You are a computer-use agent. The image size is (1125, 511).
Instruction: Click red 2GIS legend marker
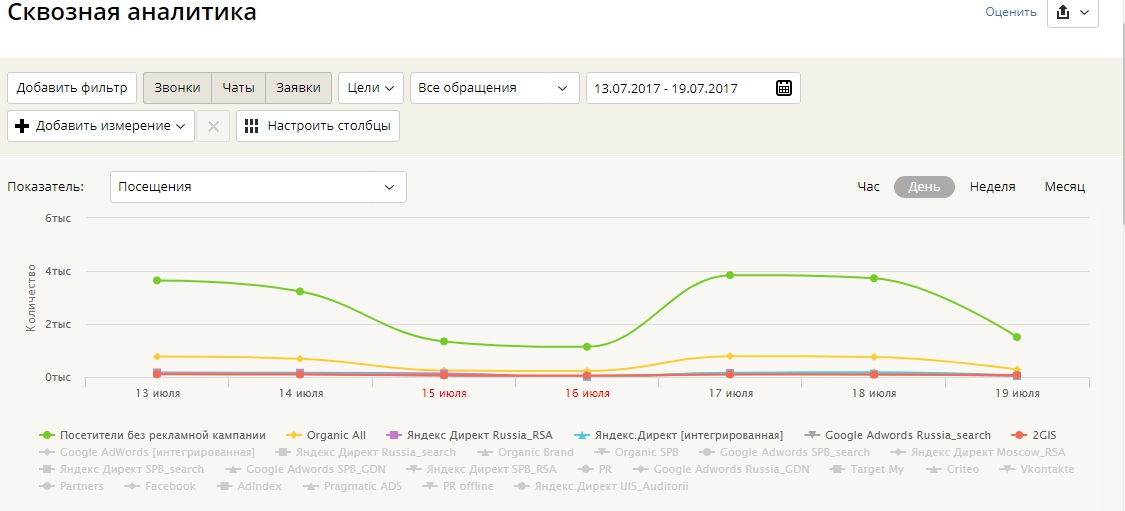point(1018,435)
